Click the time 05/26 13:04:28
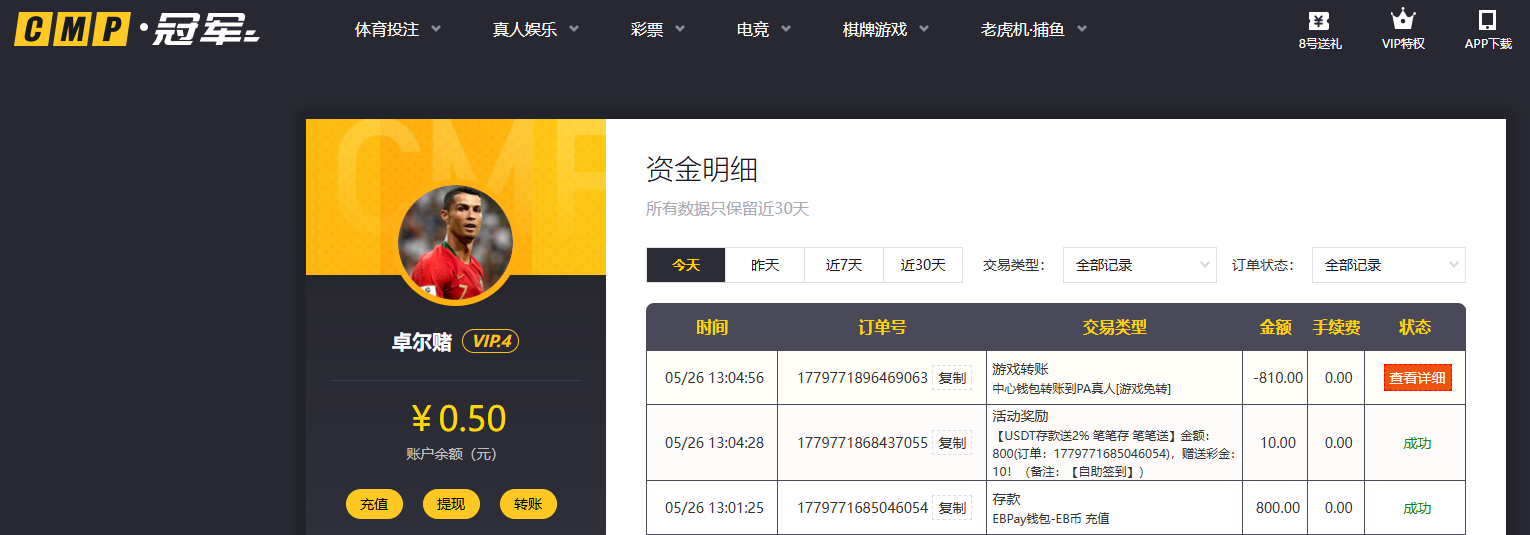1530x535 pixels. (x=714, y=443)
